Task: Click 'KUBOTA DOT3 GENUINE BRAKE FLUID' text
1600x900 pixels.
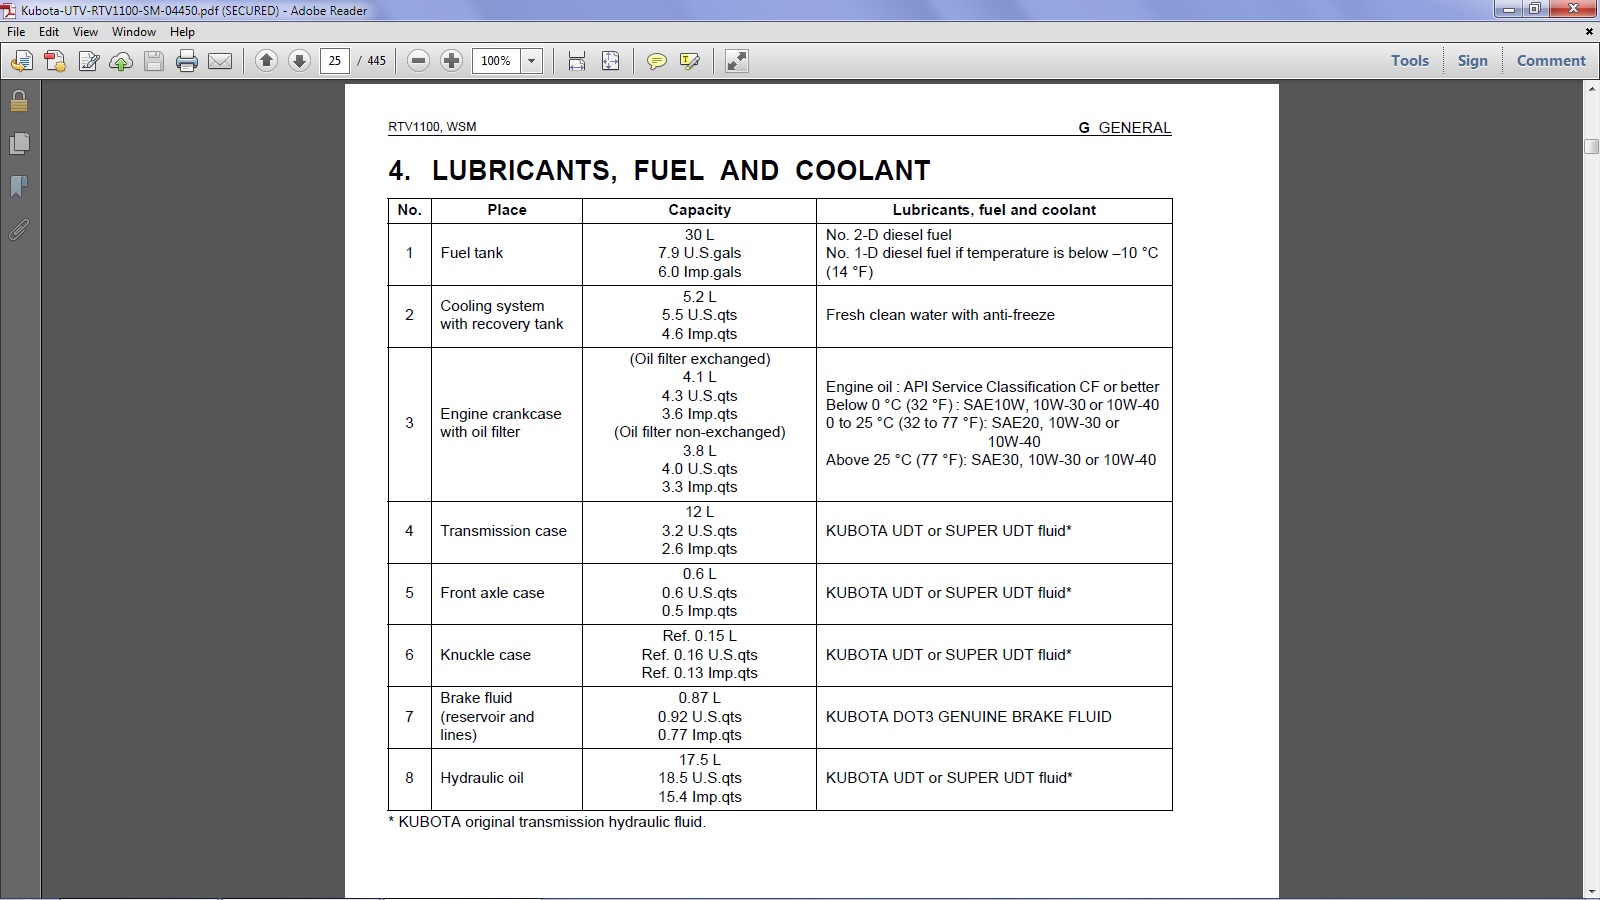Action: [x=968, y=717]
